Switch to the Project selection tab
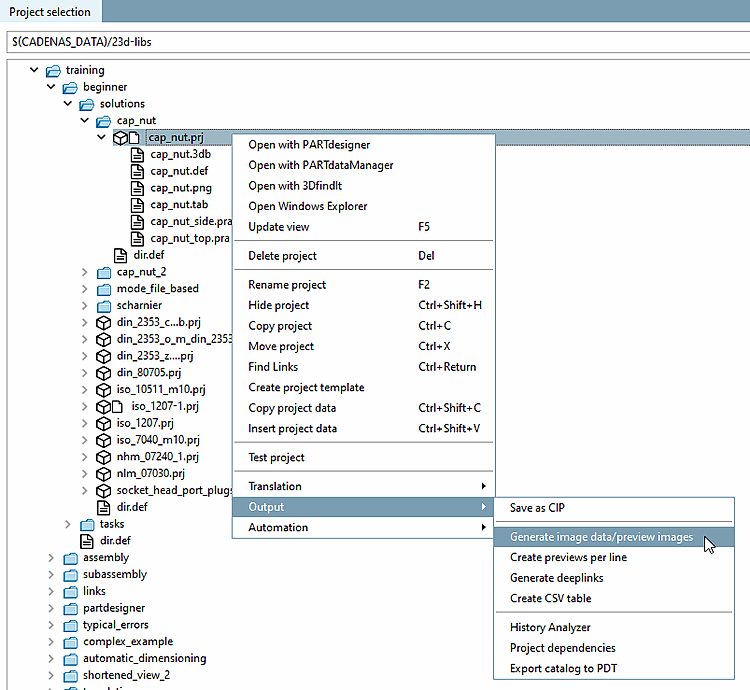750x690 pixels. (x=50, y=12)
